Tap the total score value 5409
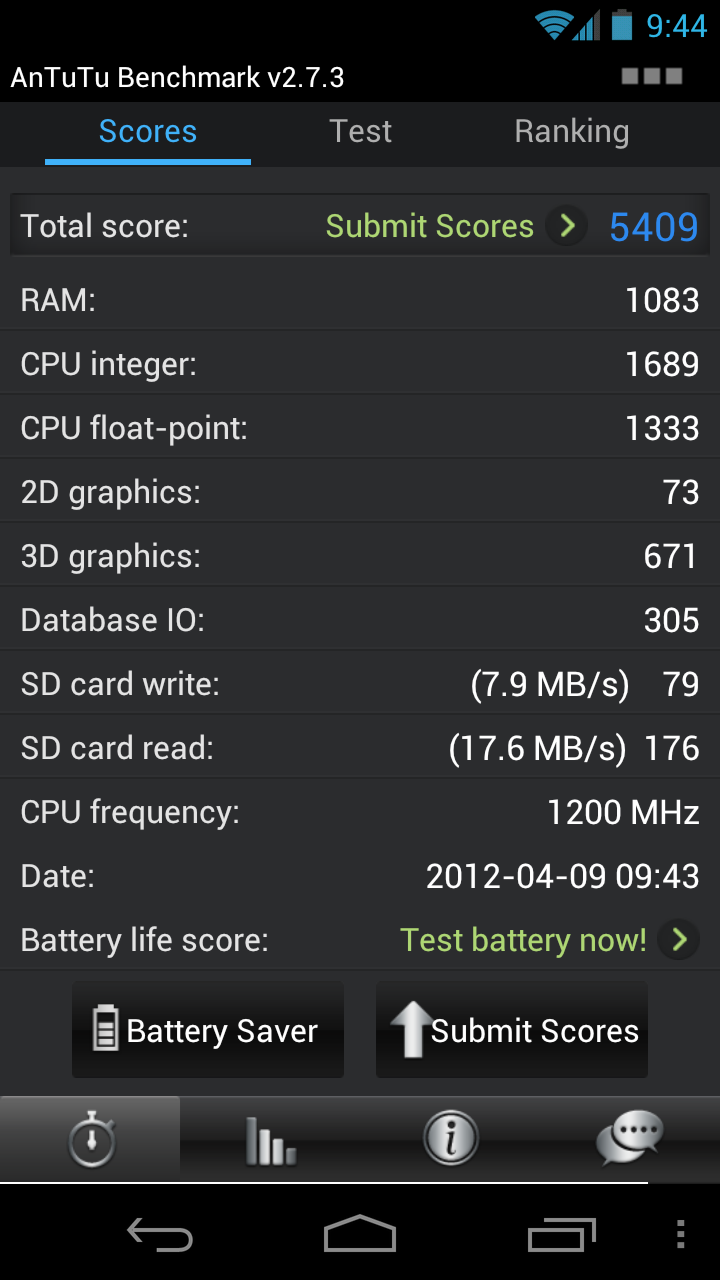Viewport: 720px width, 1280px height. pyautogui.click(x=654, y=227)
